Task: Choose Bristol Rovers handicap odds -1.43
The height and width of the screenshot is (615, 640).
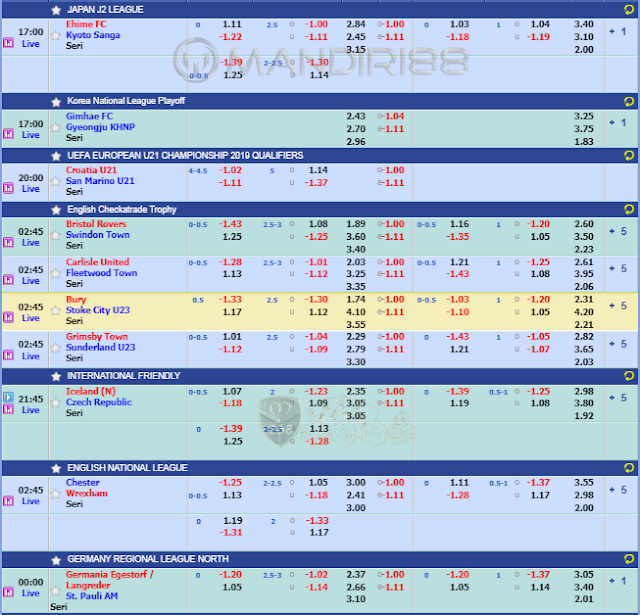Action: (230, 224)
